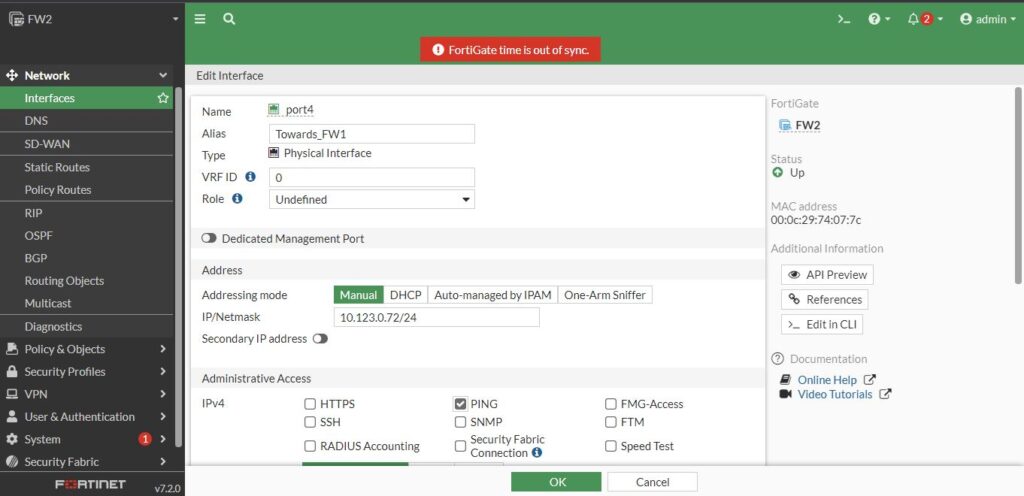Open Static Routes in sidebar

click(x=57, y=167)
